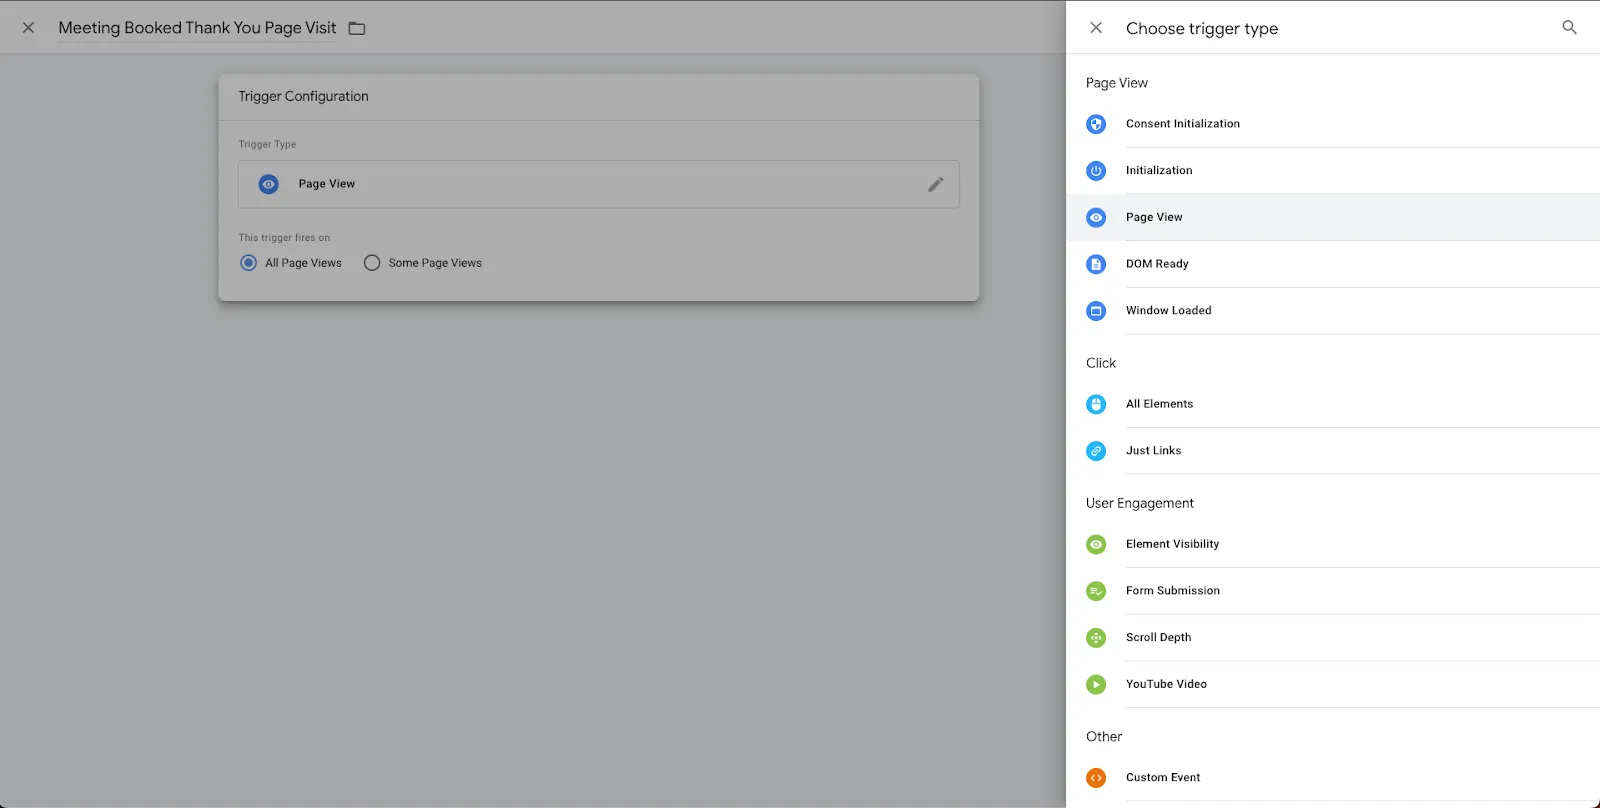This screenshot has height=808, width=1600.
Task: Click the DOM Ready document icon
Action: [1096, 264]
